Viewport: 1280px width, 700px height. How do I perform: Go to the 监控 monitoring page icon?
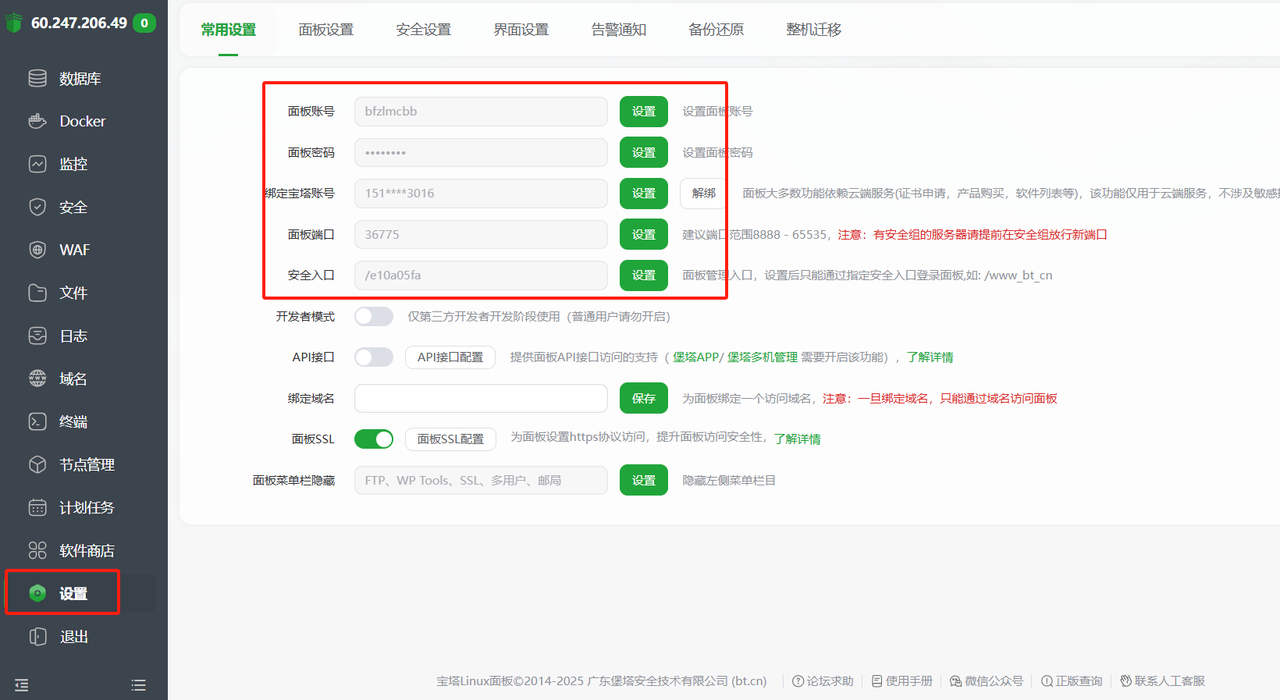[38, 164]
